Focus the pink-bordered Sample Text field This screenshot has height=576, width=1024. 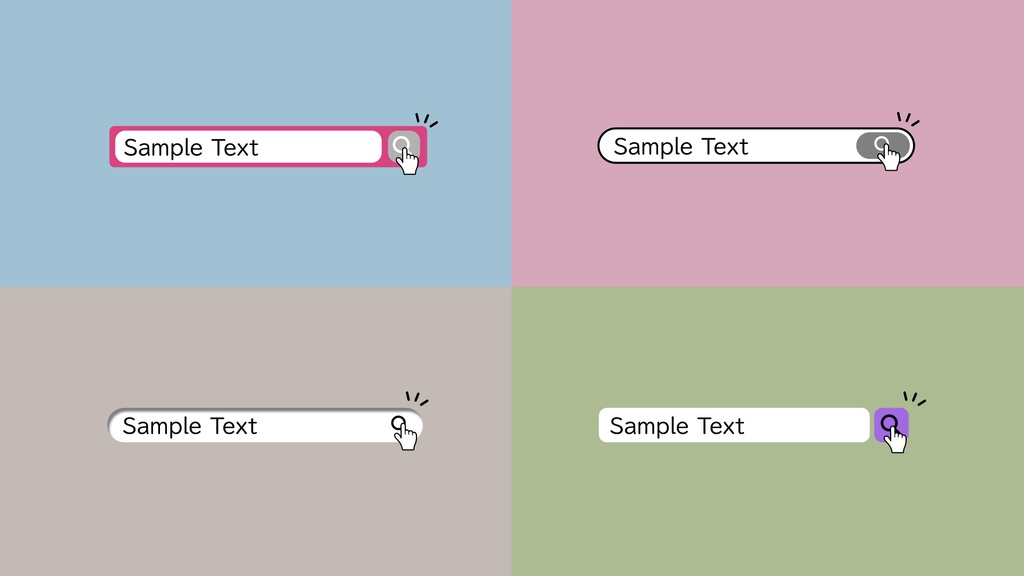pos(247,147)
